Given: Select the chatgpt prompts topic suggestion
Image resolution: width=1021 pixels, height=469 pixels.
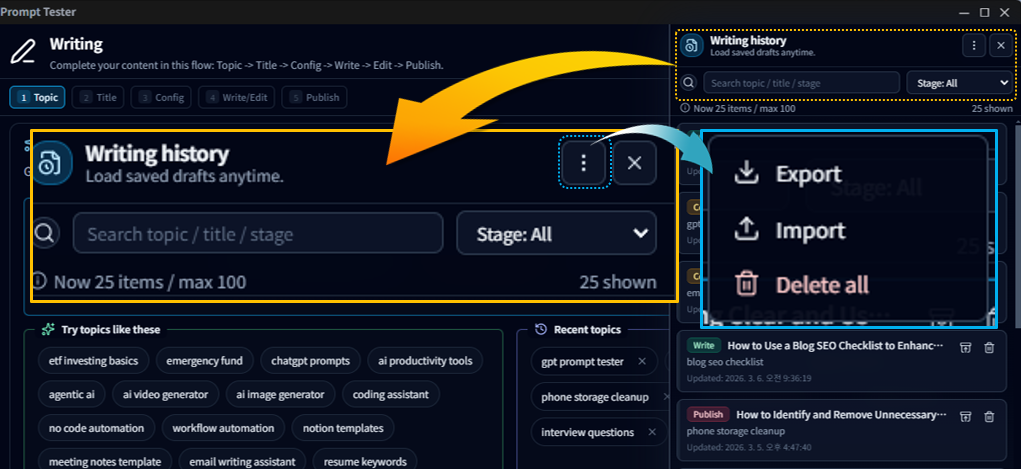Looking at the screenshot, I should click(311, 360).
